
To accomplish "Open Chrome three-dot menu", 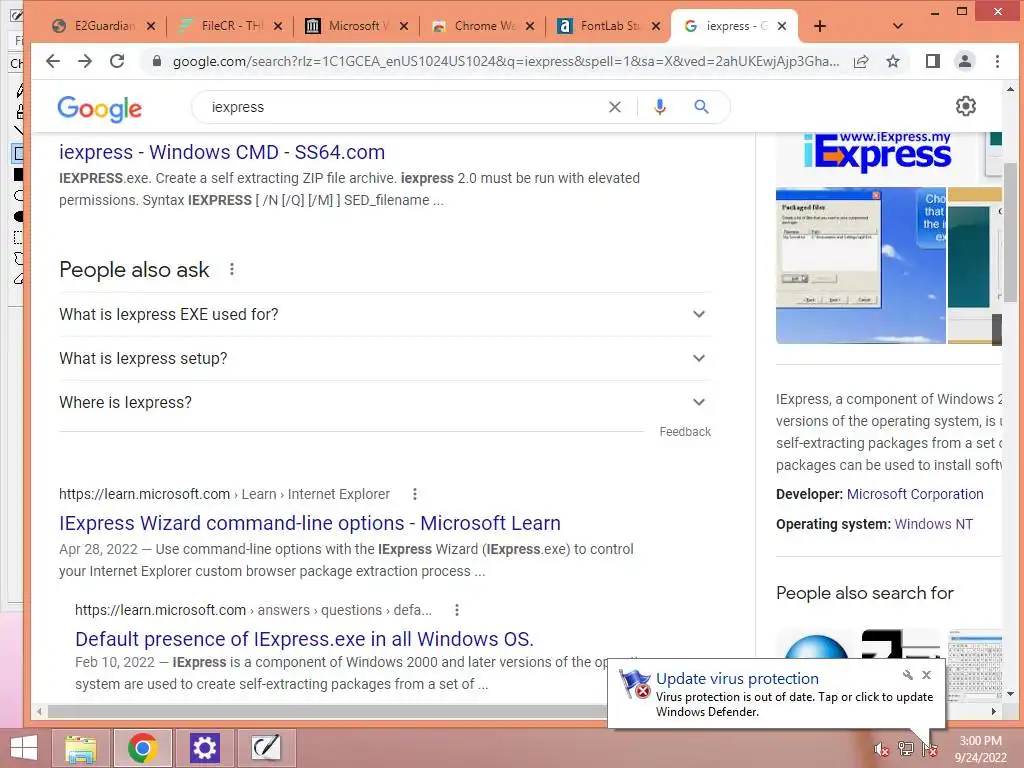I will click(997, 61).
